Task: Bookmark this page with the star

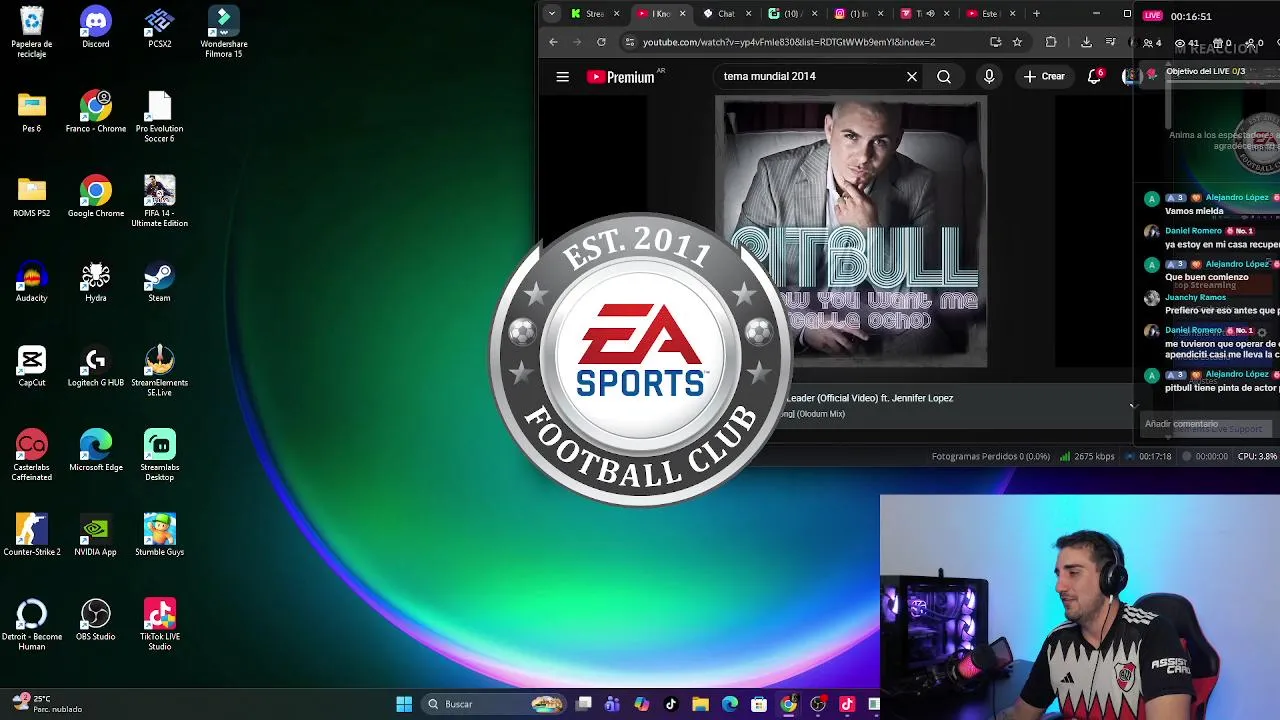Action: click(1017, 42)
